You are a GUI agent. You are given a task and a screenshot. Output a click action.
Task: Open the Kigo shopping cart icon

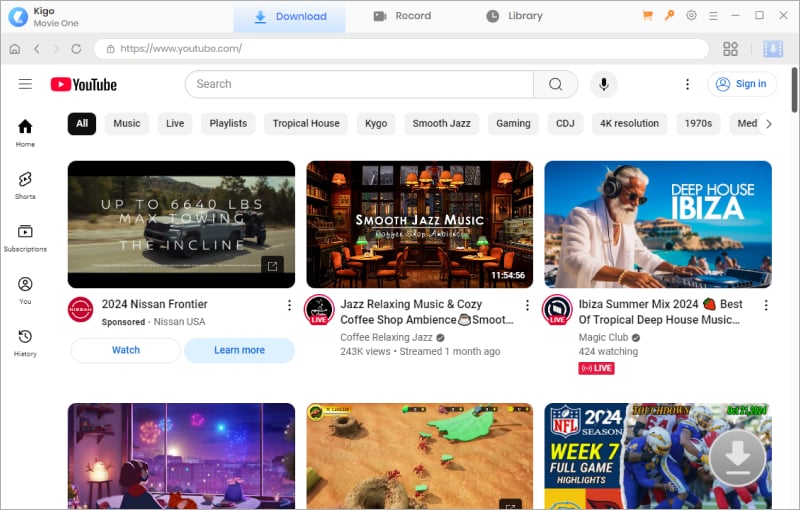click(647, 16)
